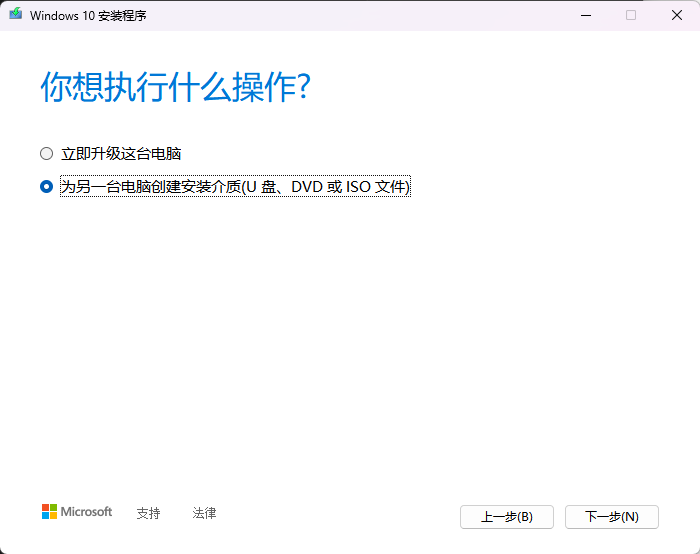Select the 立即升级这台电脑 radio button
The height and width of the screenshot is (554, 700).
46,154
